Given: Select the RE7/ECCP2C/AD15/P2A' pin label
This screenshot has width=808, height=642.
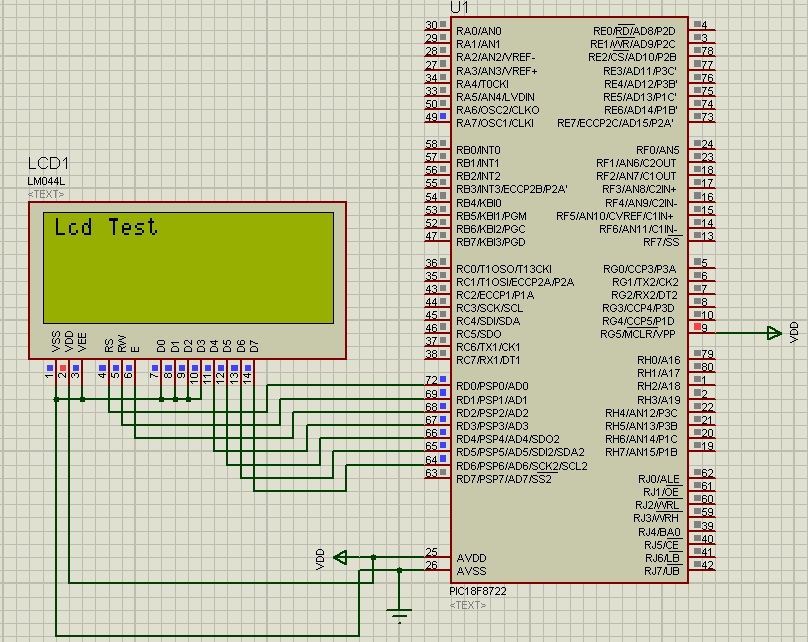Looking at the screenshot, I should 615,123.
